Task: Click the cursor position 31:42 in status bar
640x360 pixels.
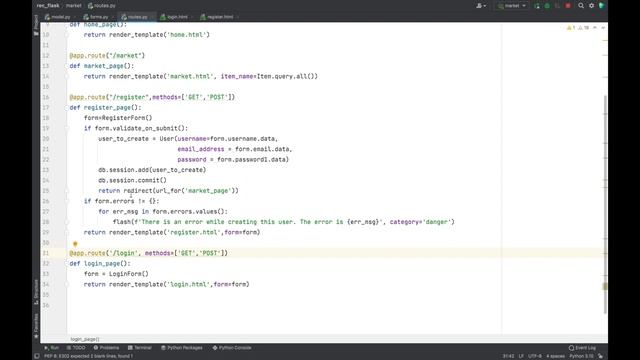Action: coord(508,356)
